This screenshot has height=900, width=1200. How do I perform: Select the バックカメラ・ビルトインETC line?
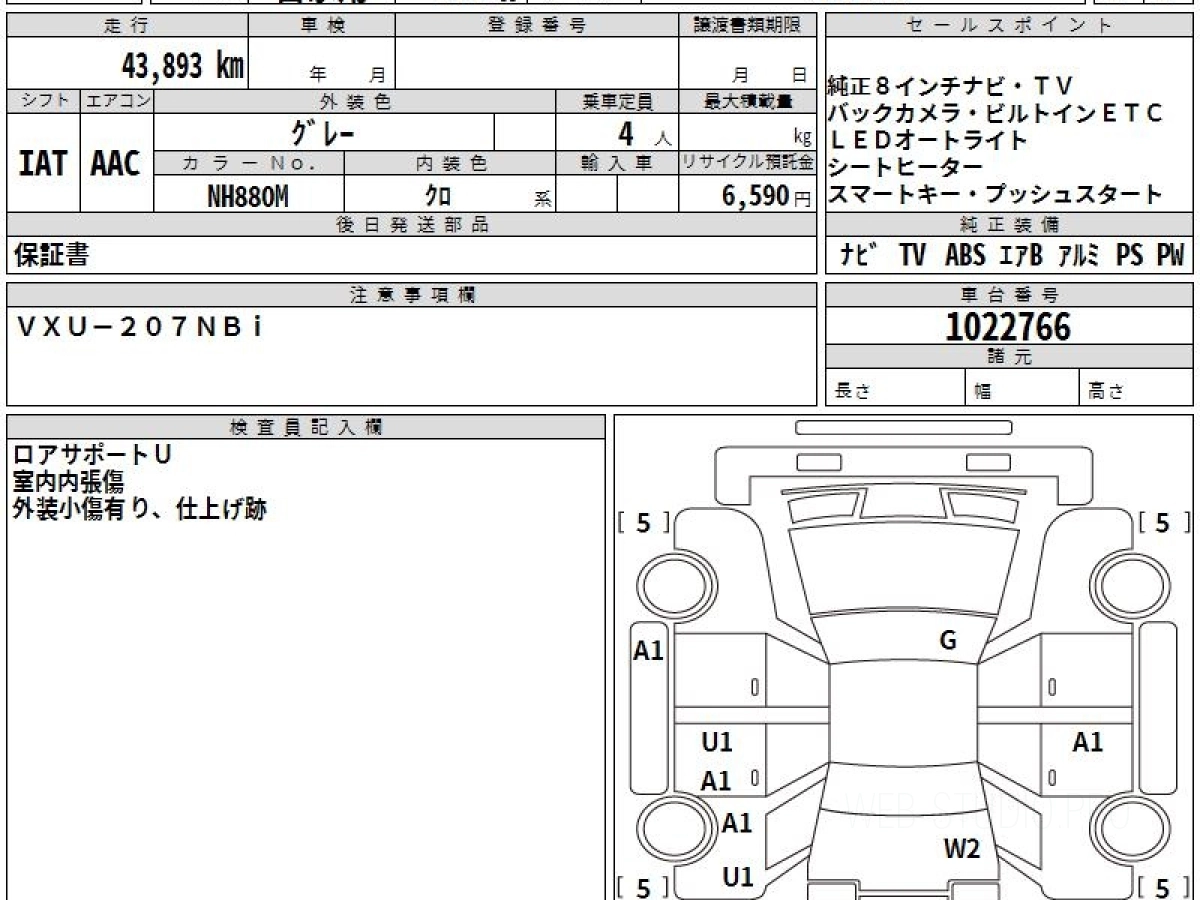[997, 114]
